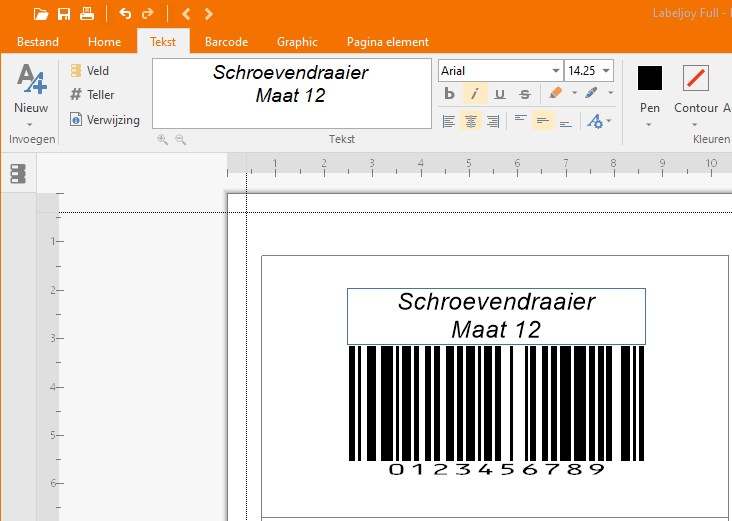Screen dimensions: 732x521
Task: Align text to the top
Action: click(x=521, y=119)
